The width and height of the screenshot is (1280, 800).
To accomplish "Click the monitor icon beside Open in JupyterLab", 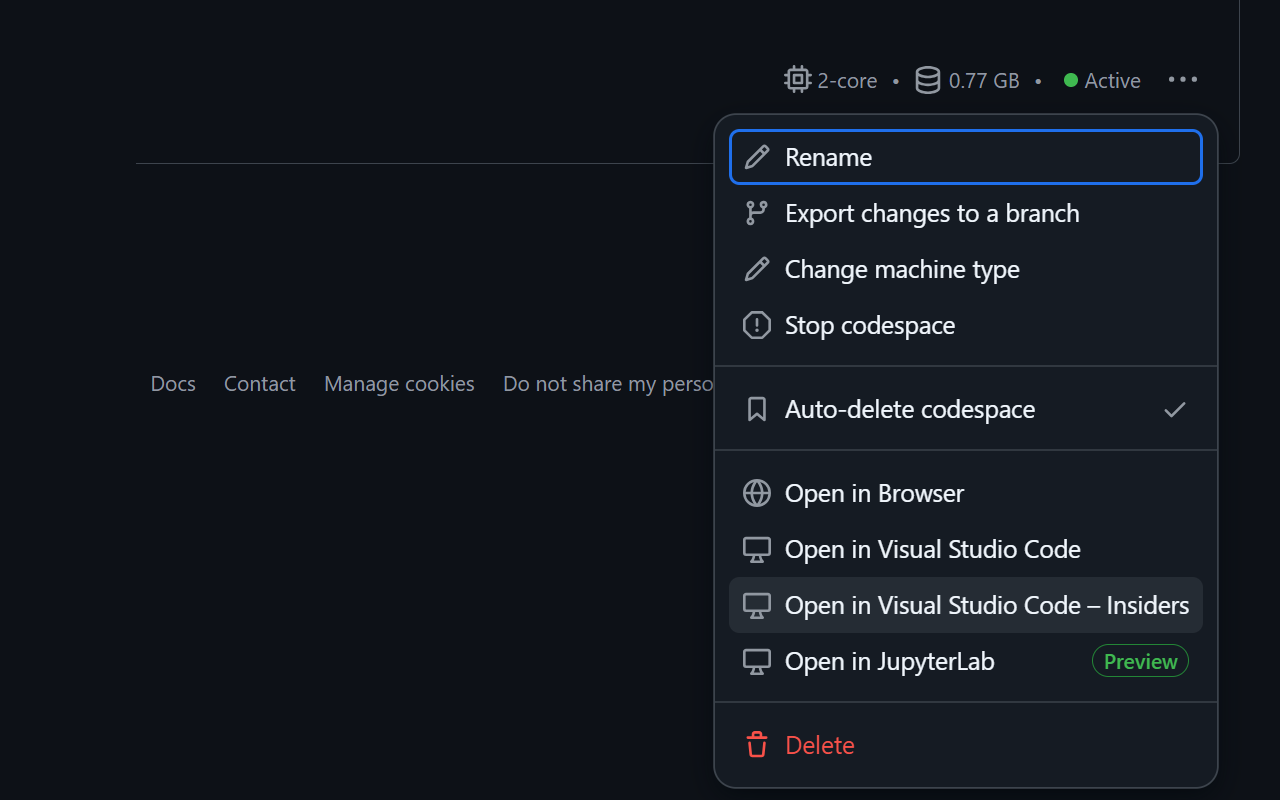I will point(757,661).
